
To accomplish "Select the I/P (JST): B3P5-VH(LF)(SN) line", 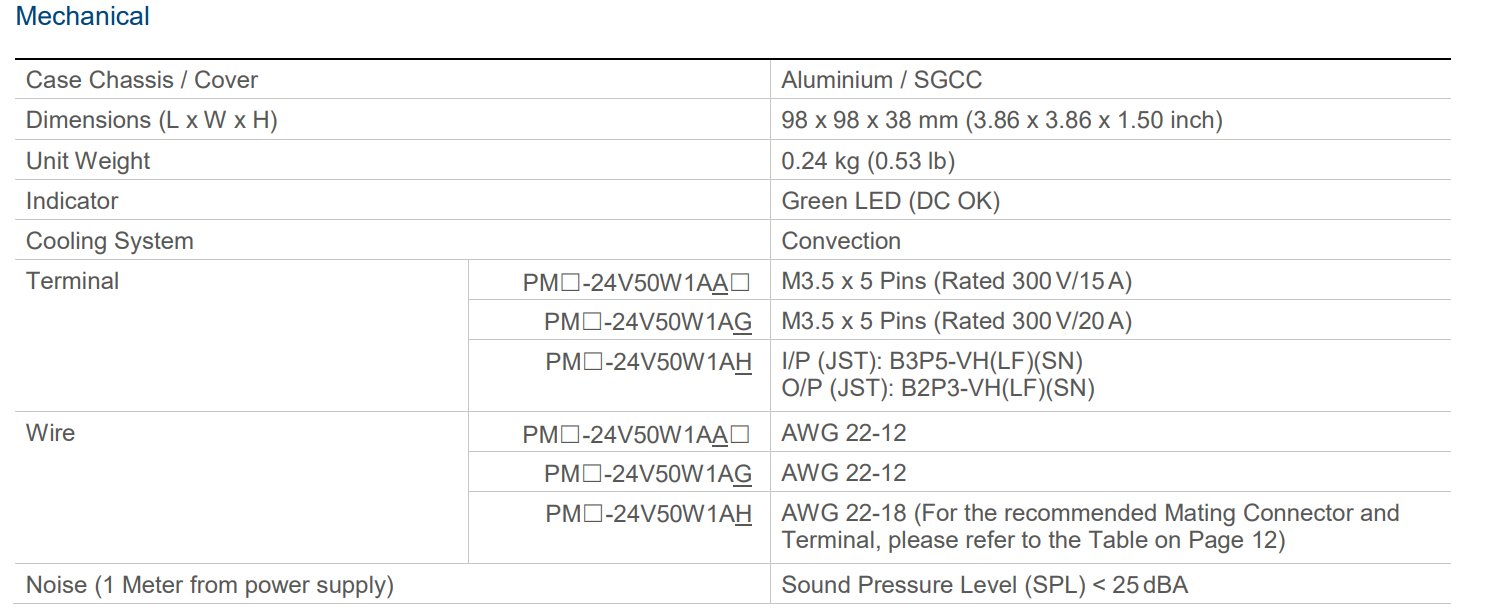I will tap(932, 361).
